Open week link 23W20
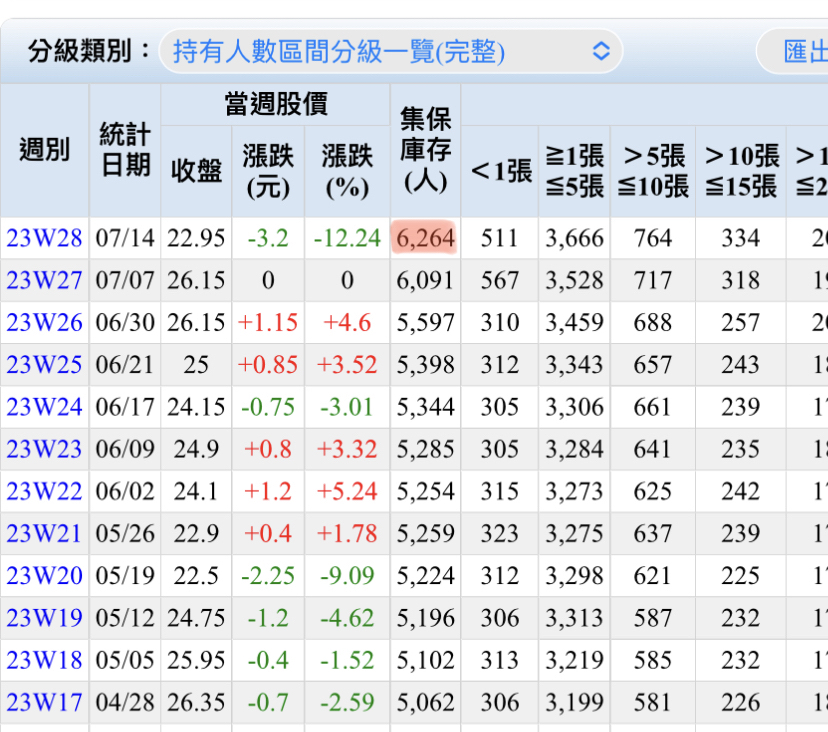Viewport: 828px width, 732px height. click(44, 576)
